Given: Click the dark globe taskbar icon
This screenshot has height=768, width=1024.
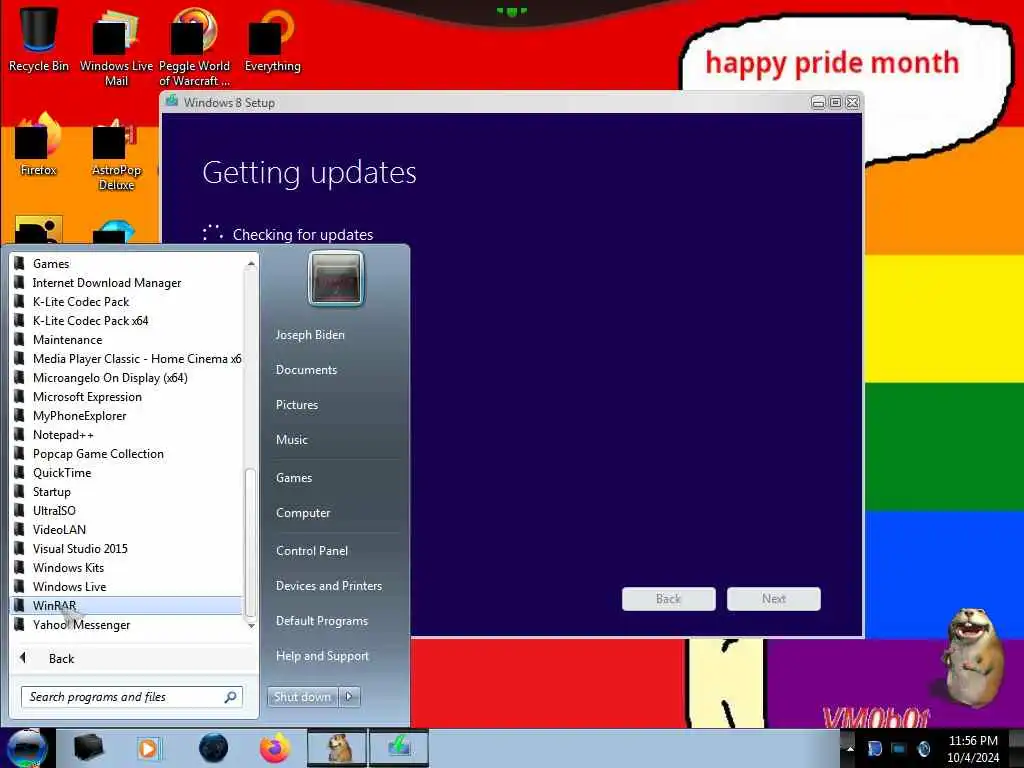Looking at the screenshot, I should (213, 748).
